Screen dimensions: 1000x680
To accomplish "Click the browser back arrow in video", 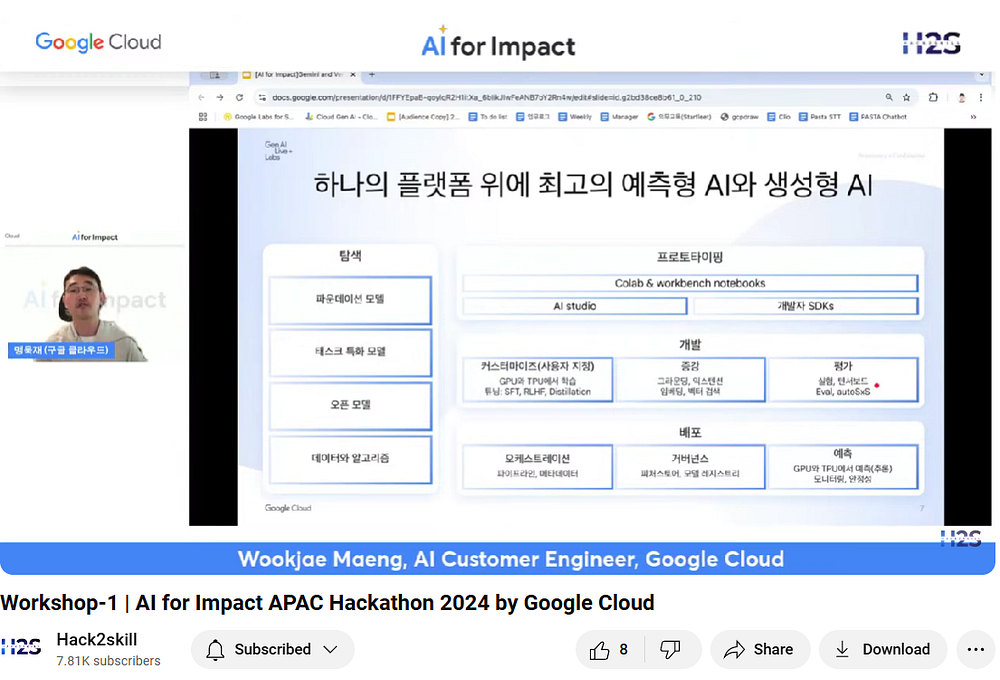I will click(202, 98).
